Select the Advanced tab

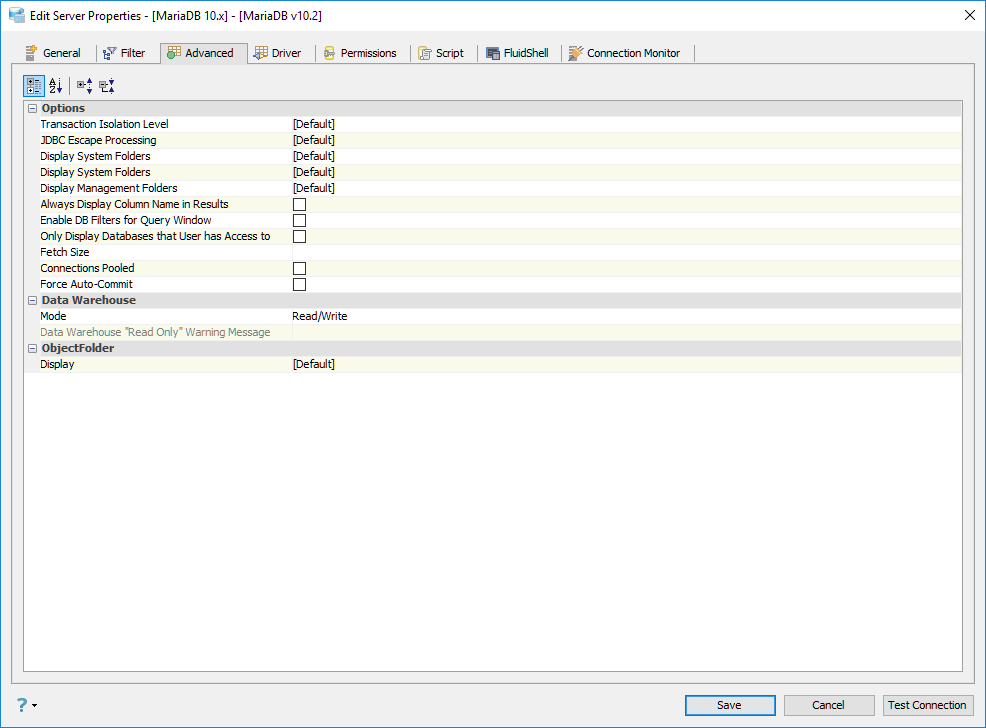[x=203, y=53]
